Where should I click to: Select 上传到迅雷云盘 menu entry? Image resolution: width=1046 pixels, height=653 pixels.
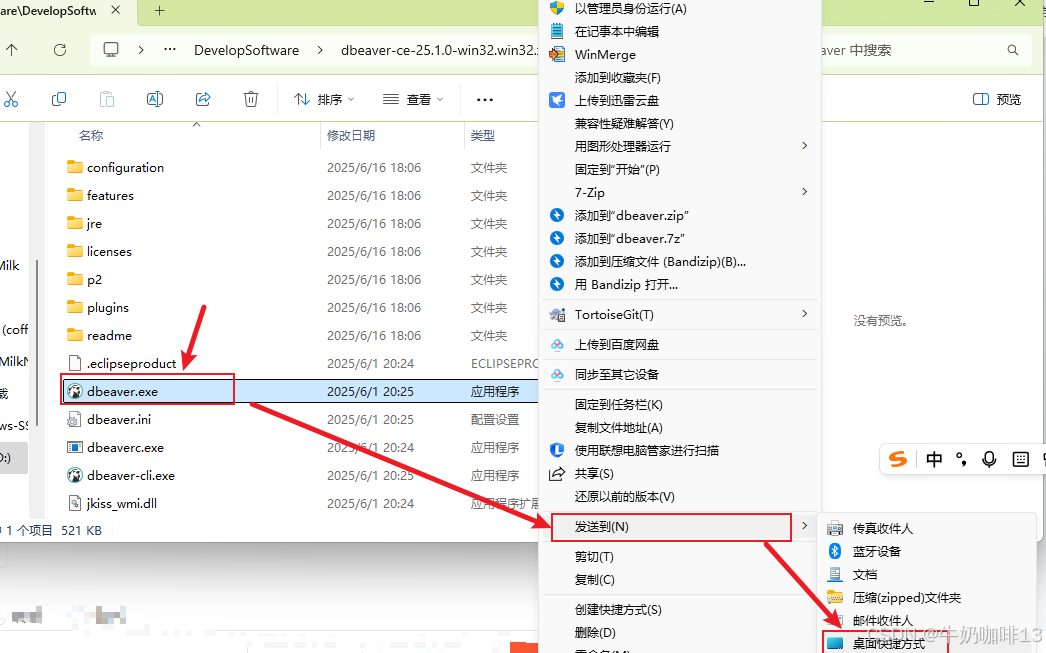679,100
